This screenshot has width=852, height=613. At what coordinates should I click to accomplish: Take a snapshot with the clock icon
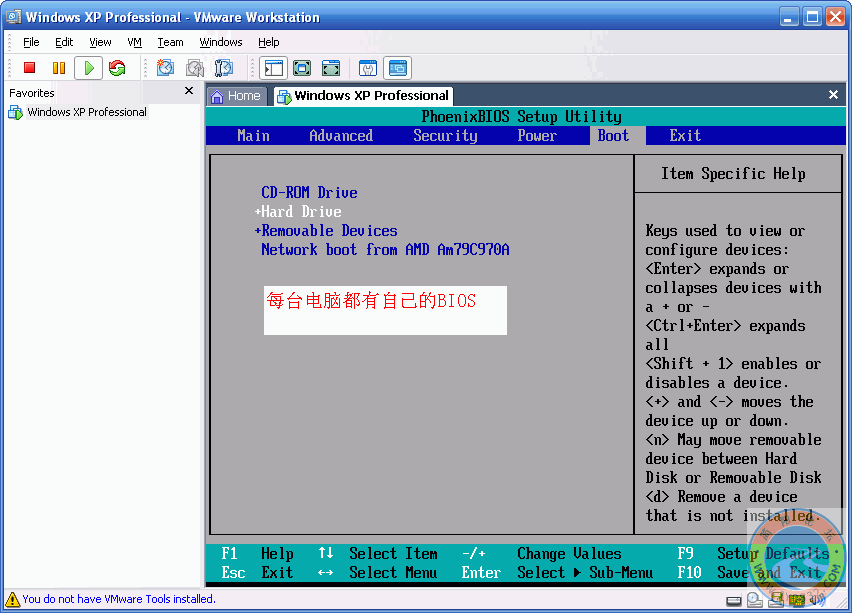pos(165,68)
